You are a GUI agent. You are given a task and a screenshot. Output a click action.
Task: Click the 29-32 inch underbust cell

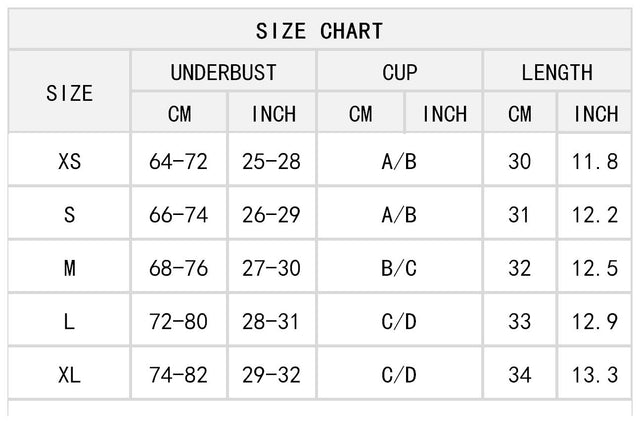pyautogui.click(x=272, y=376)
